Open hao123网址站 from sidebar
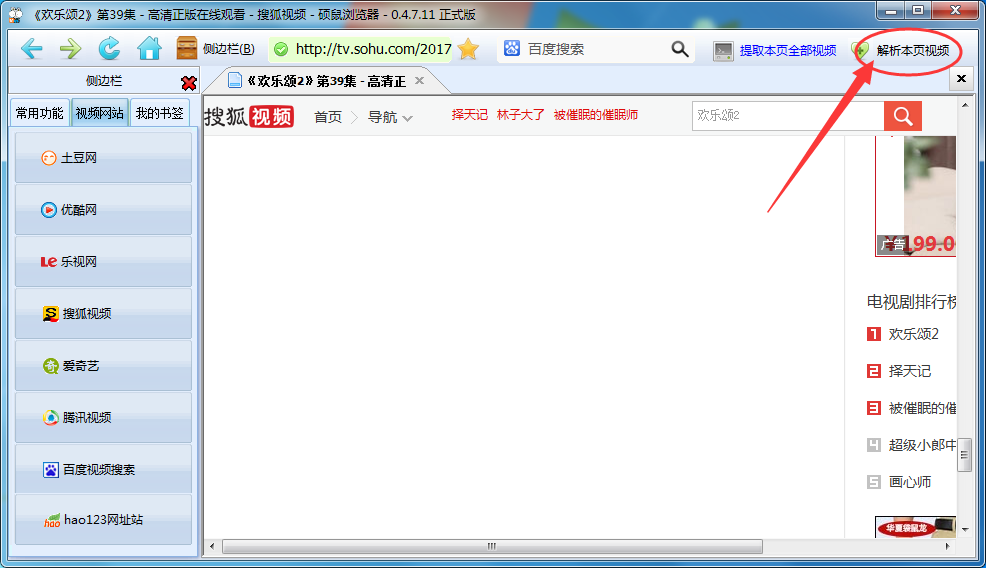This screenshot has height=568, width=986. tap(103, 520)
